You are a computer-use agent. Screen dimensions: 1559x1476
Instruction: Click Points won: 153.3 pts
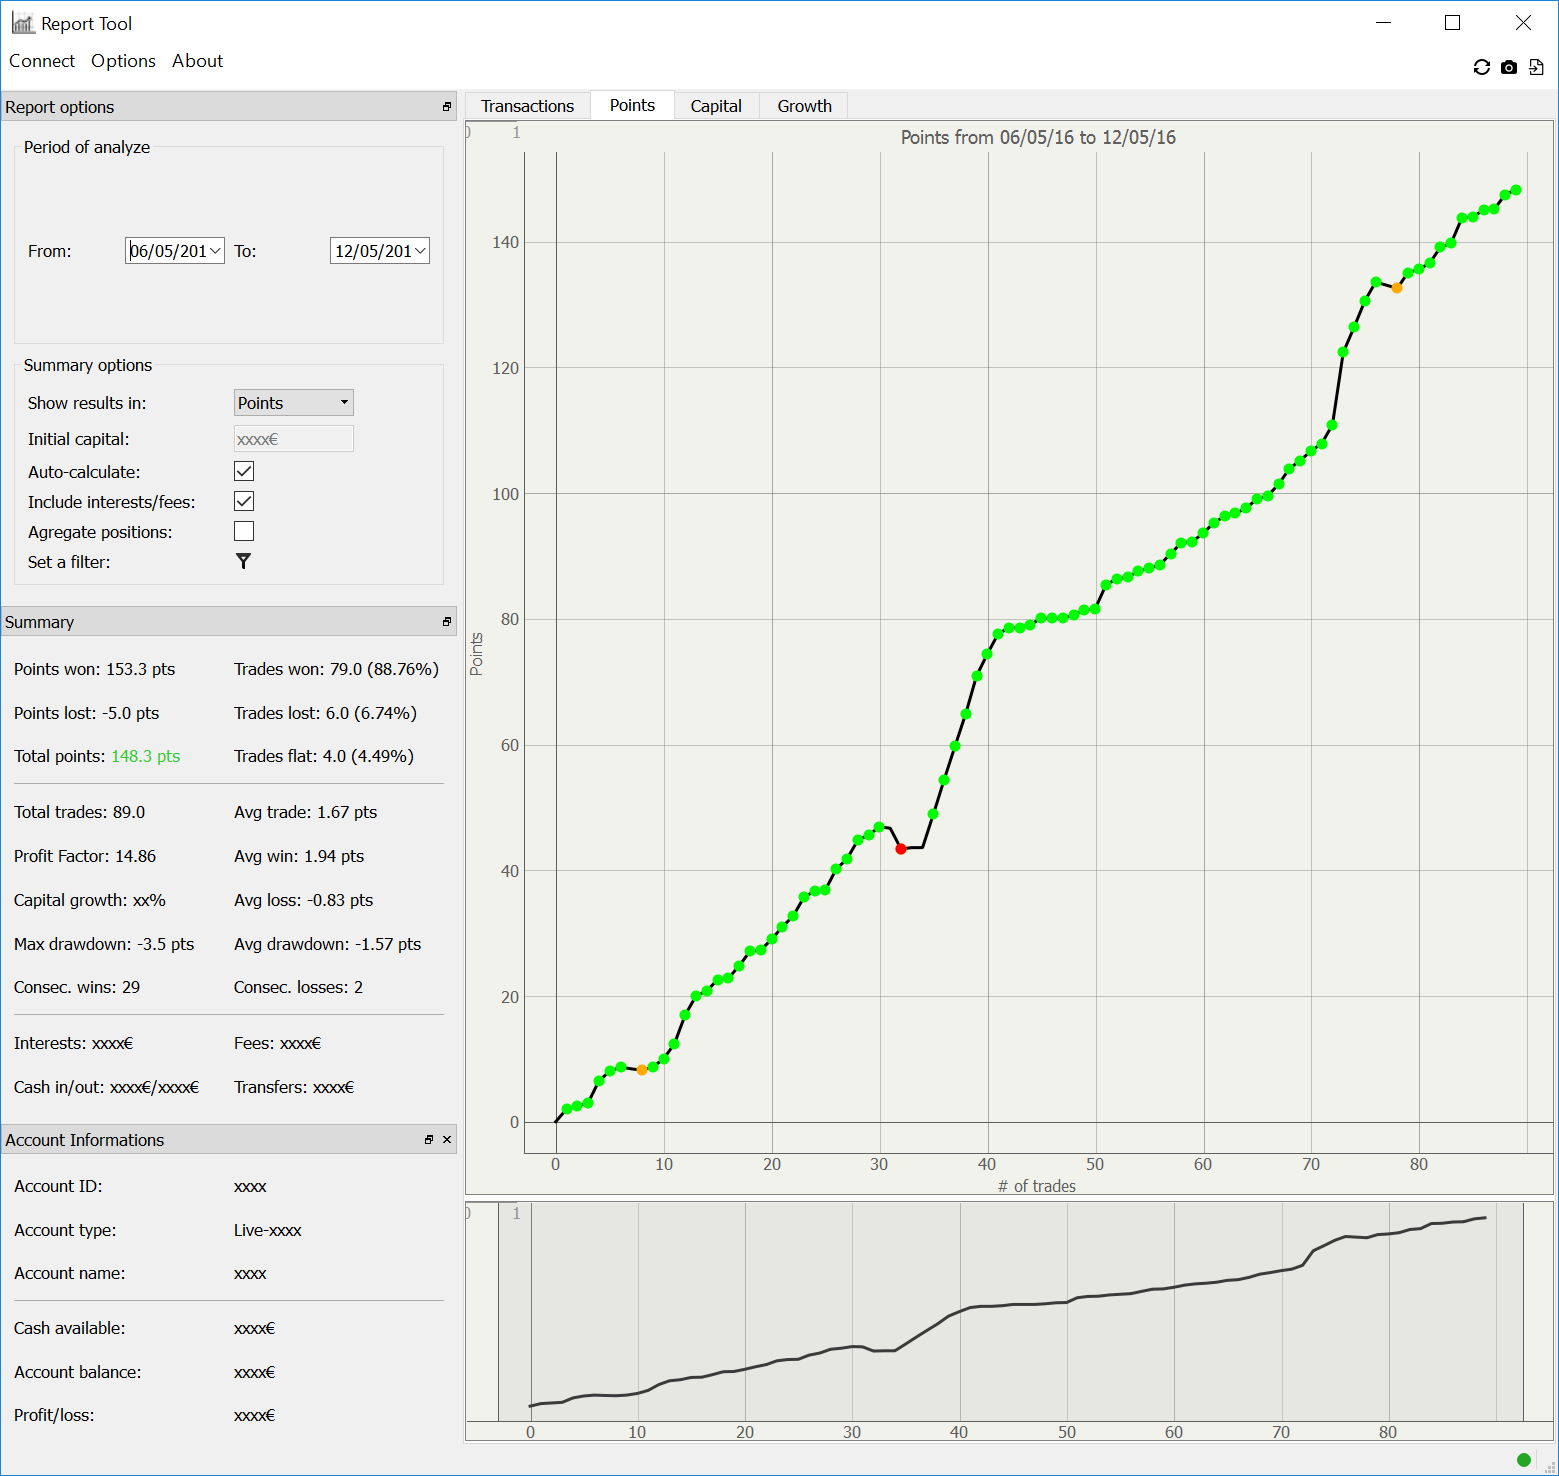point(95,669)
